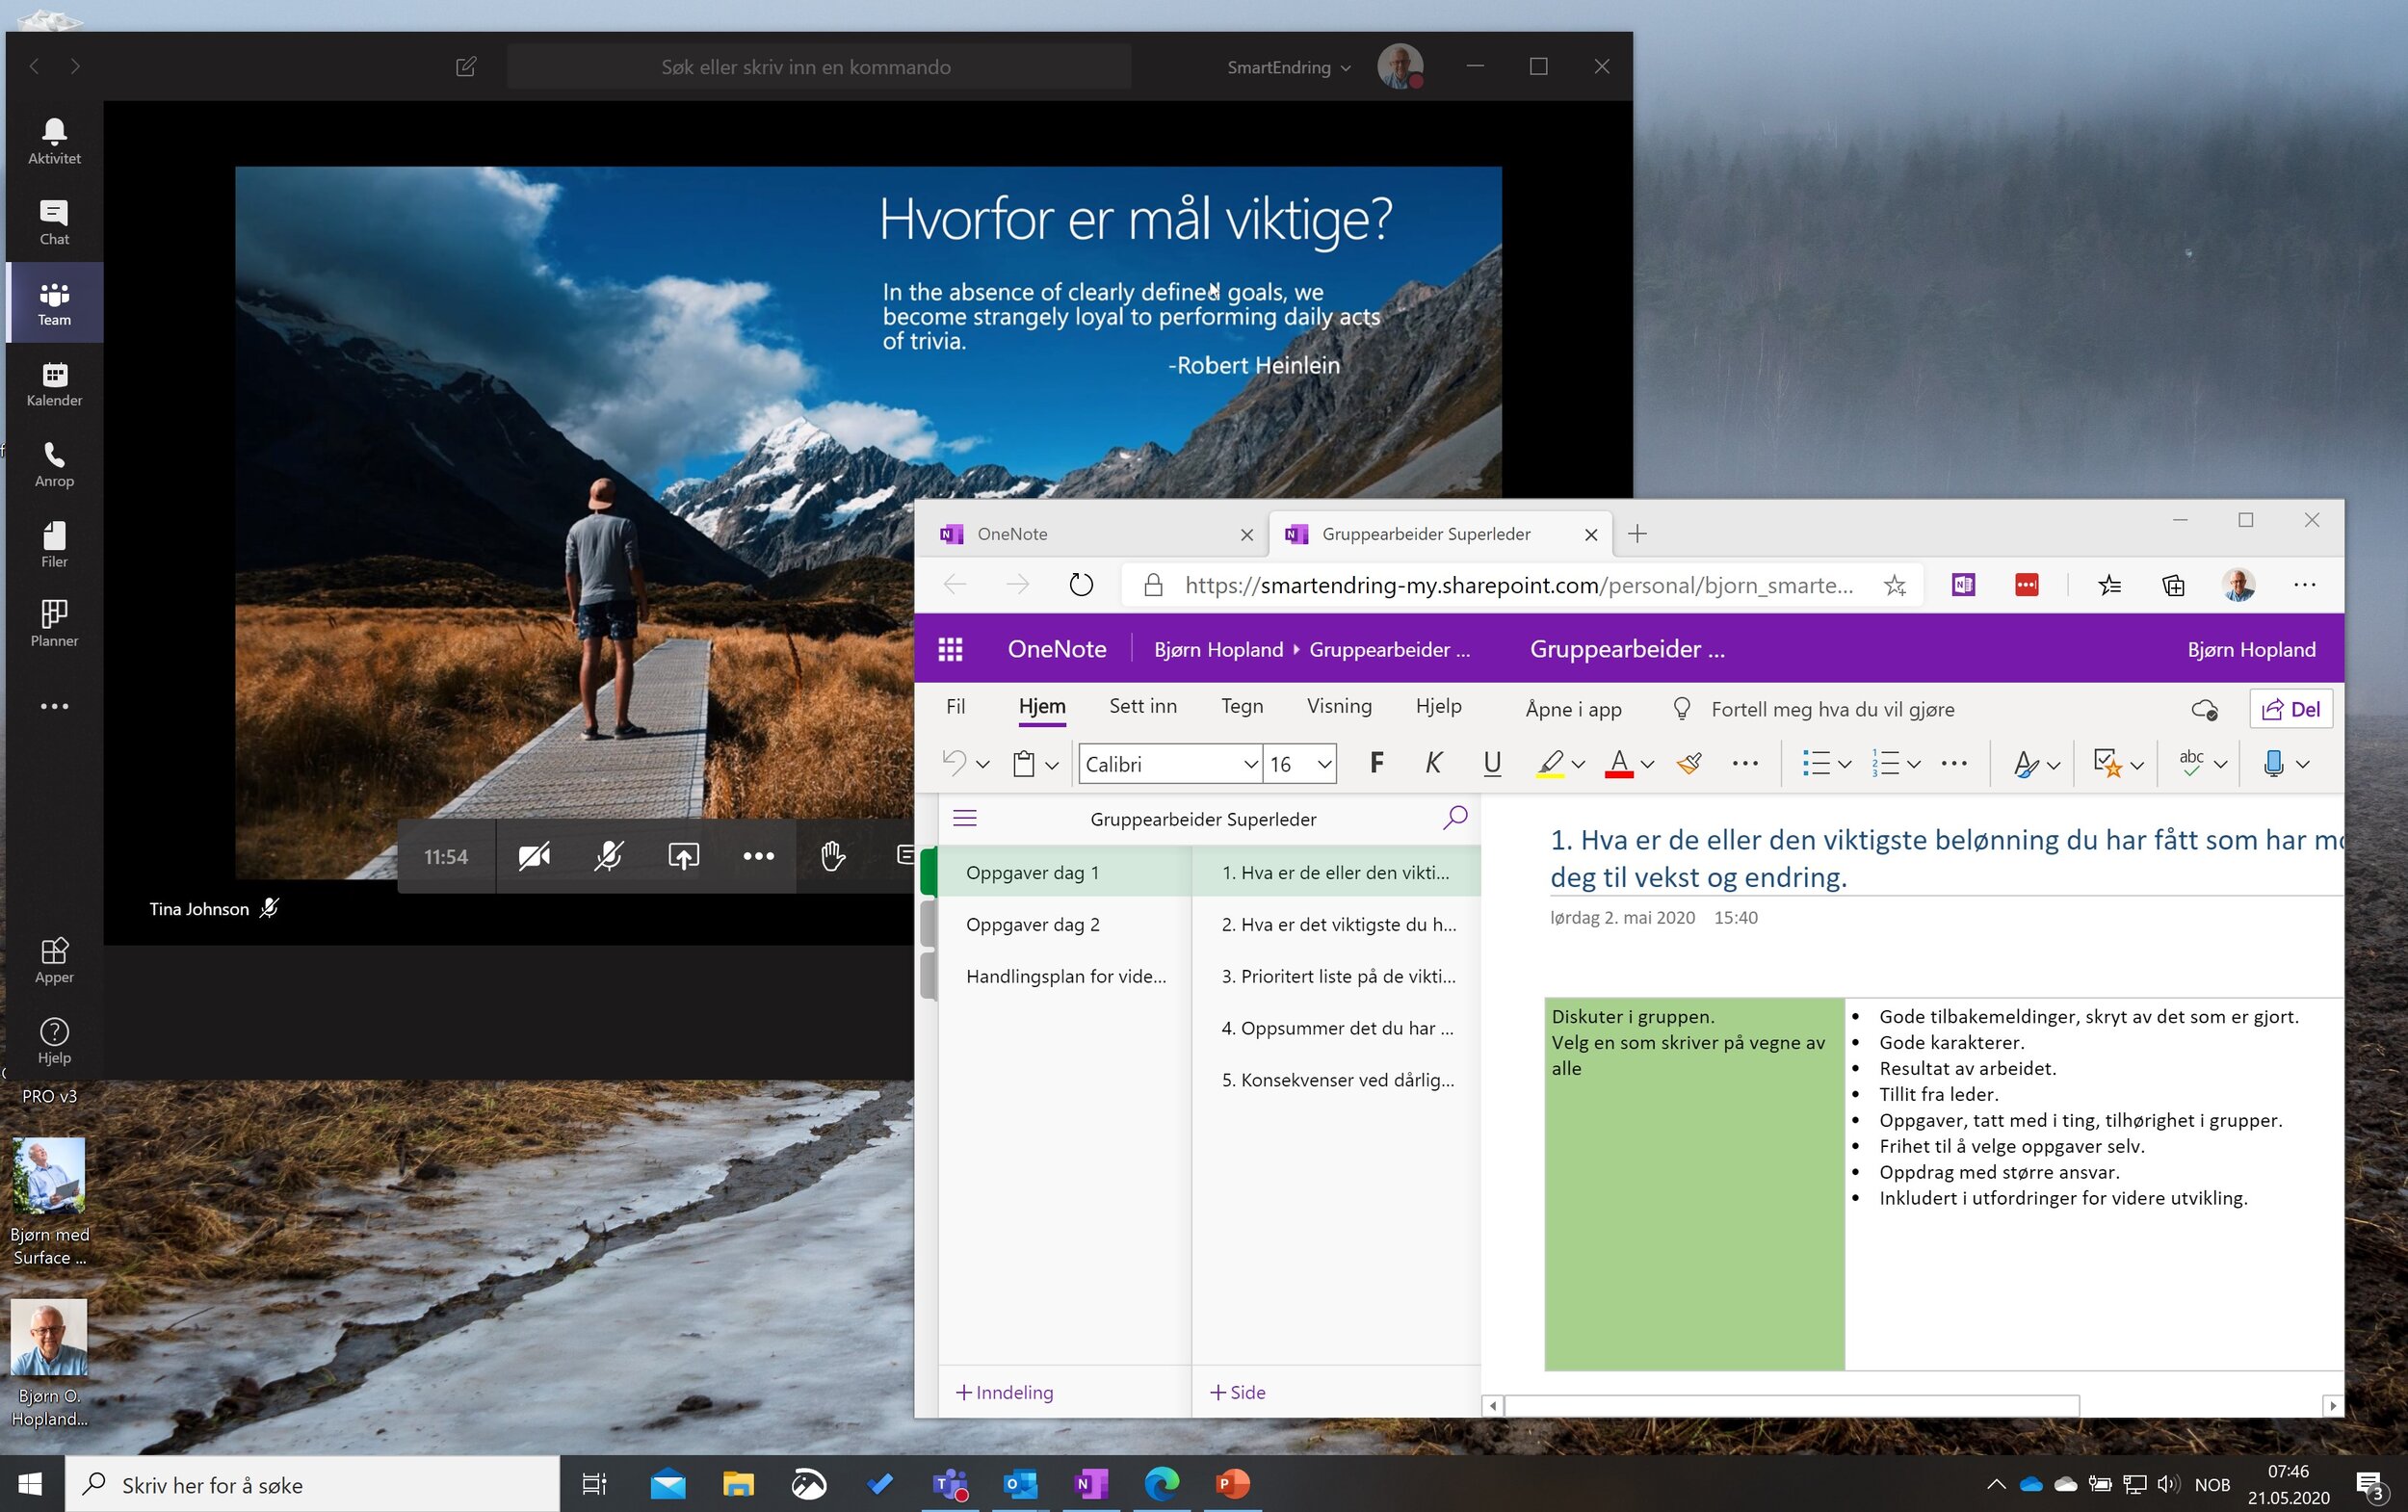Open the Kalender view in Teams sidebar
The height and width of the screenshot is (1512, 2408).
tap(54, 384)
